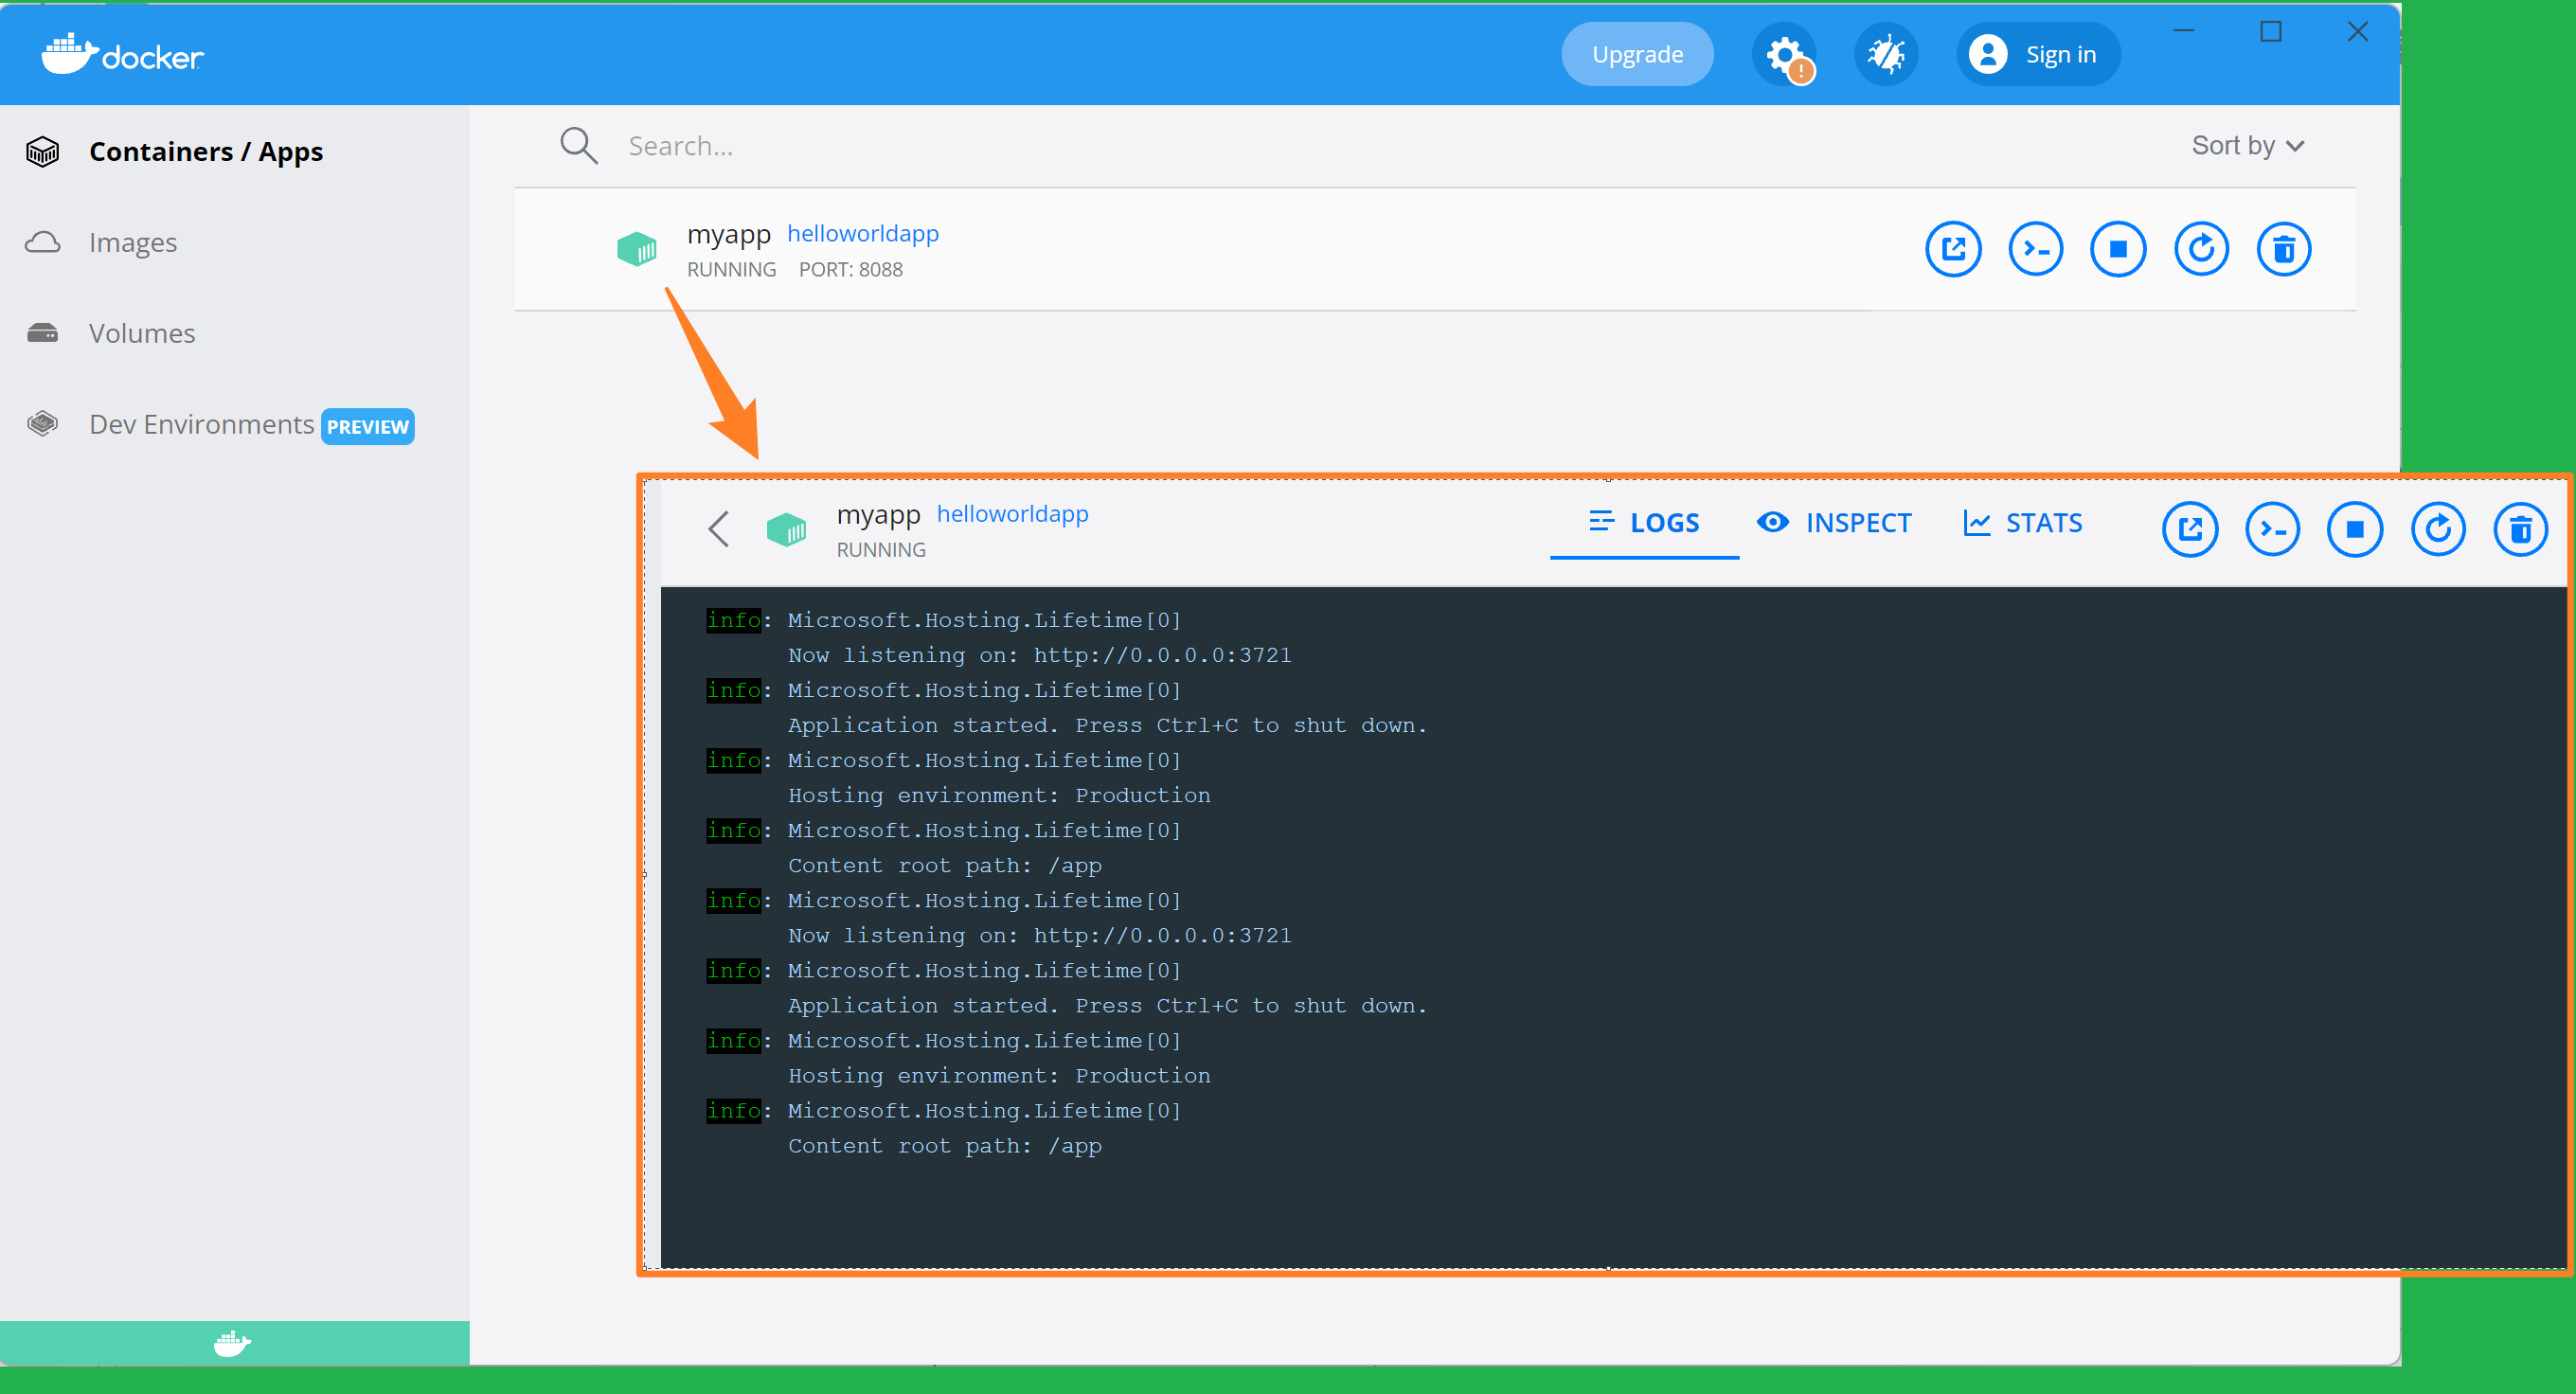2576x1394 pixels.
Task: Click the Search containers input field
Action: click(x=900, y=146)
